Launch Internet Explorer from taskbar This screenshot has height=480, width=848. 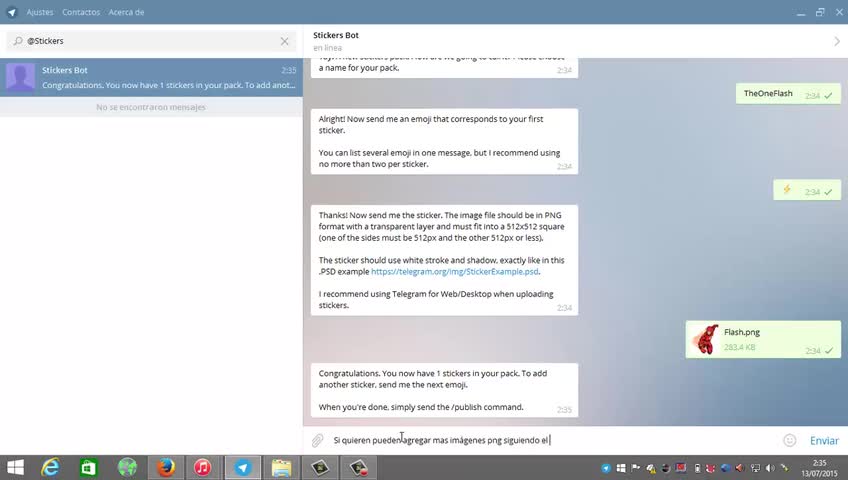pyautogui.click(x=51, y=468)
